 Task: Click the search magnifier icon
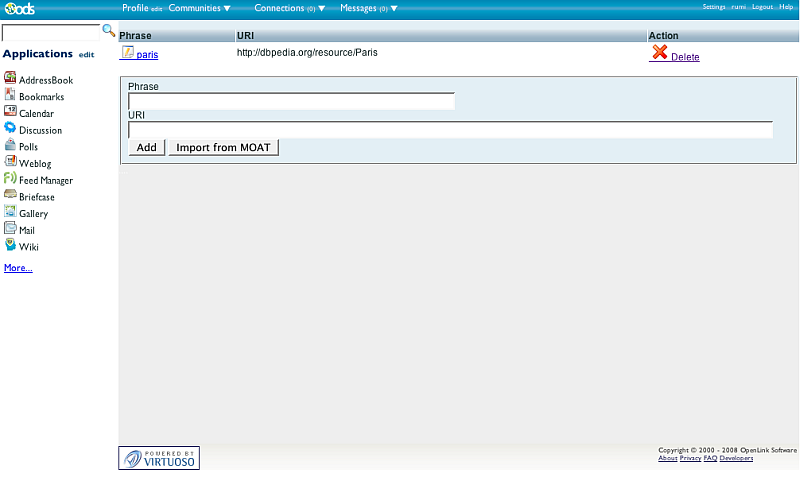click(x=109, y=31)
